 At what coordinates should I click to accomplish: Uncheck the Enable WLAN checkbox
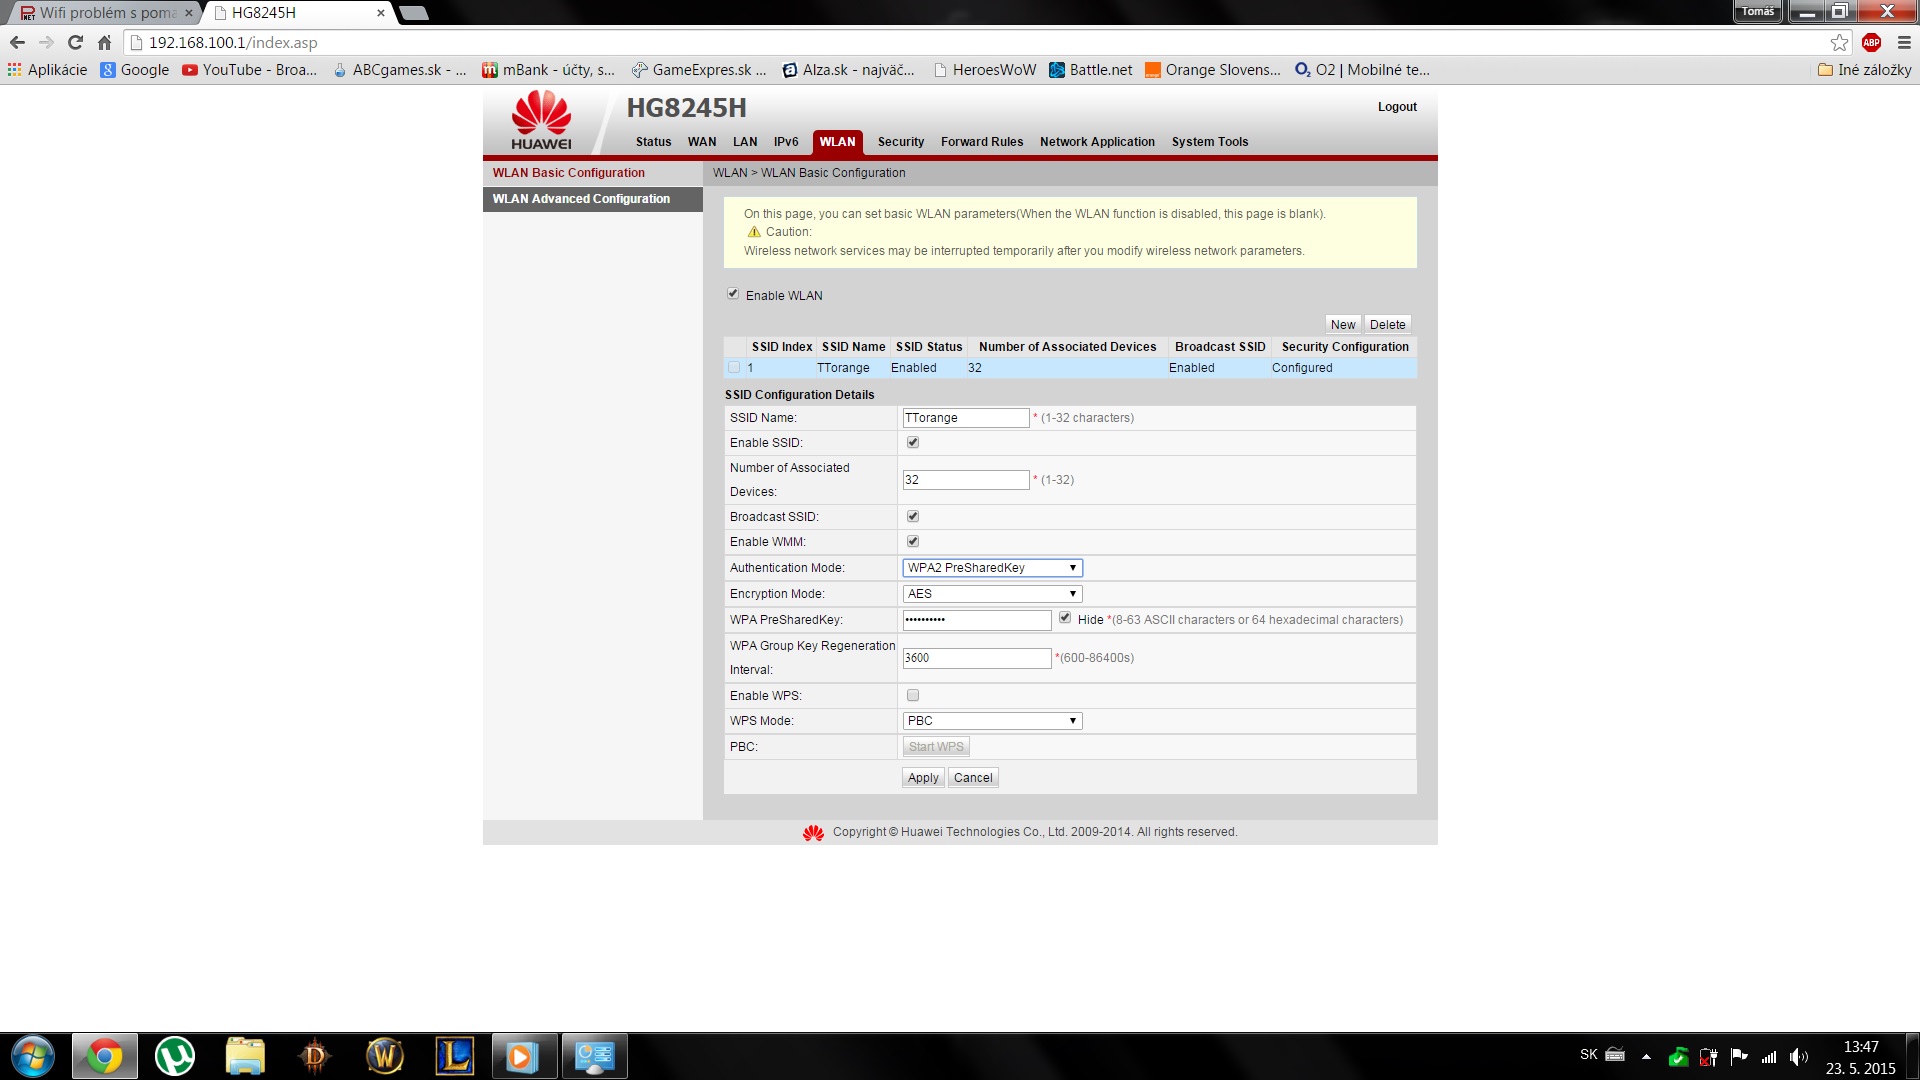[733, 294]
